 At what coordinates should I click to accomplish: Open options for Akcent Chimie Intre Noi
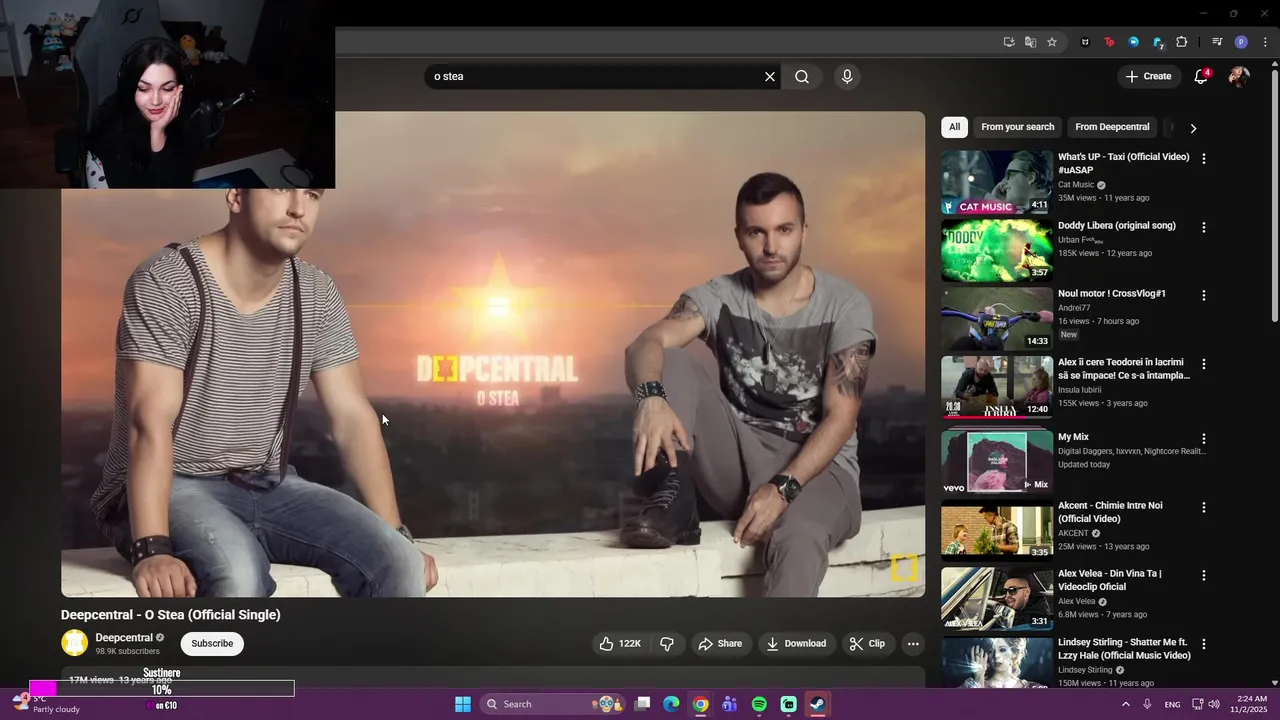pyautogui.click(x=1203, y=507)
